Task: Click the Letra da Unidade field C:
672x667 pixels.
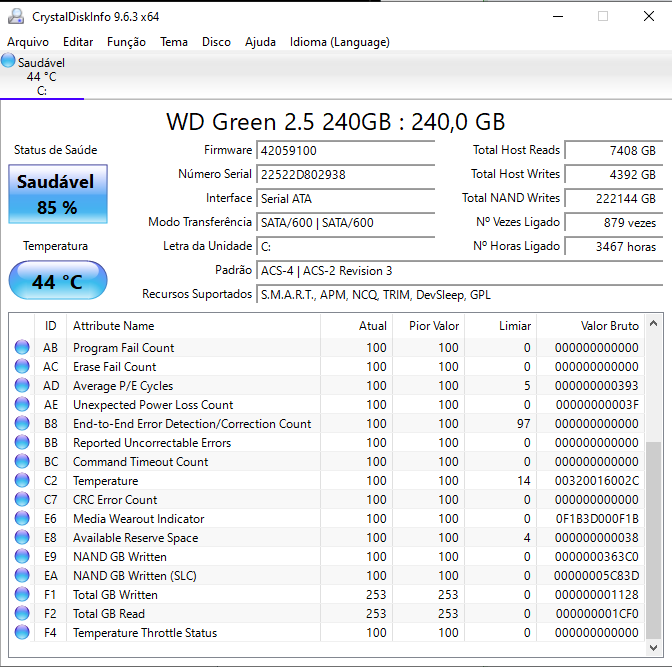Action: click(345, 247)
